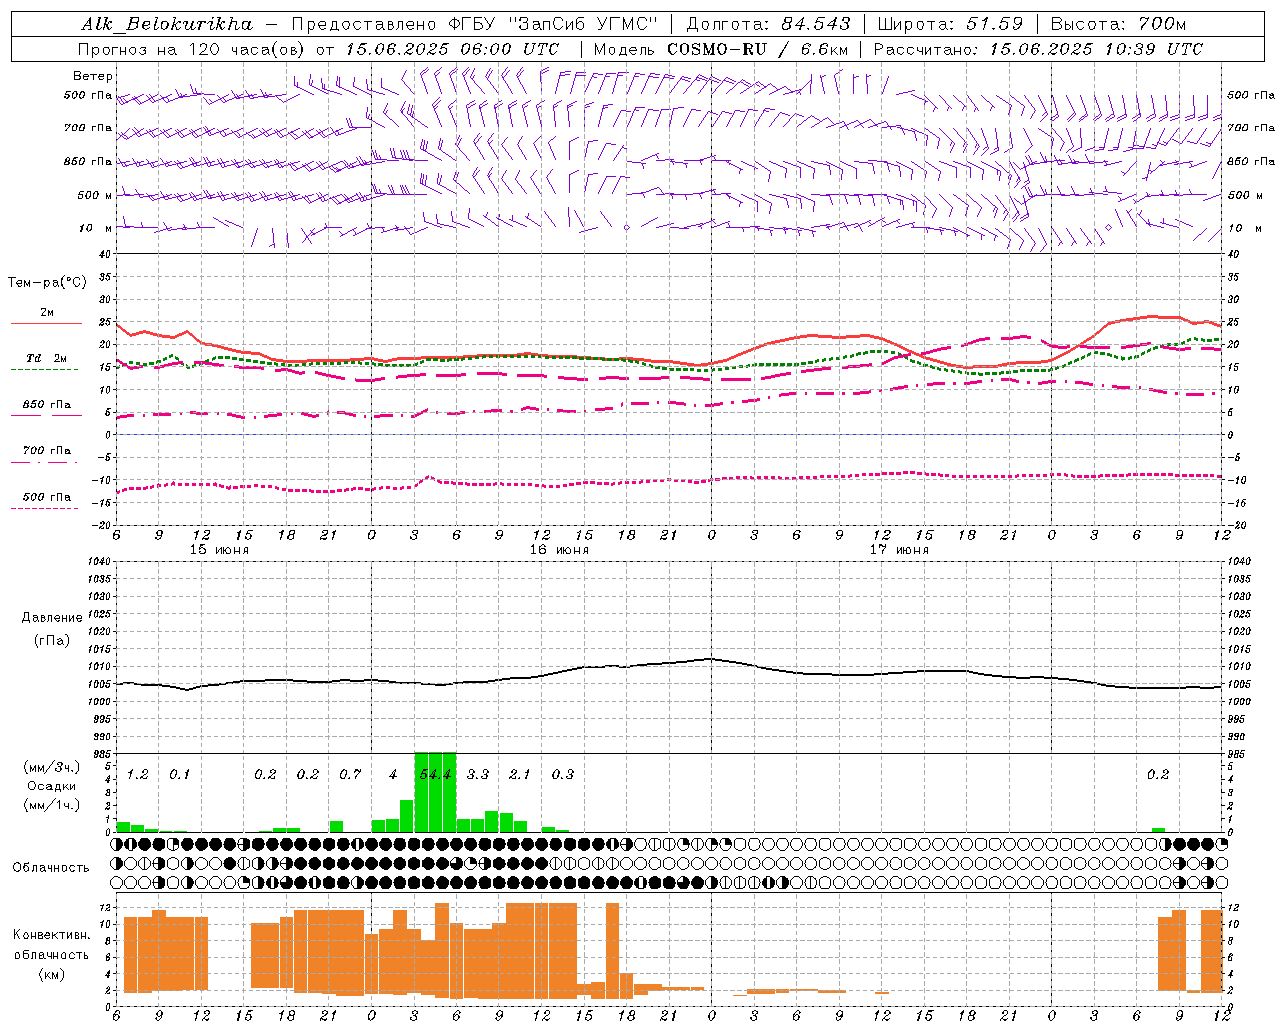Click the 'Облачность' cloud cover label
Screen dimensions: 1280x1024
51,868
